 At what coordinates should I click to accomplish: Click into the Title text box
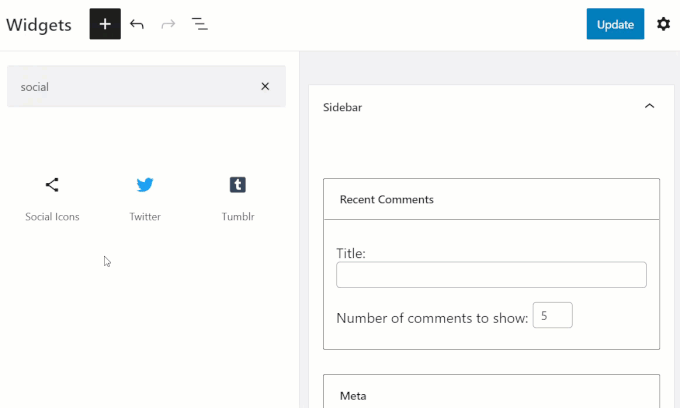tap(491, 274)
